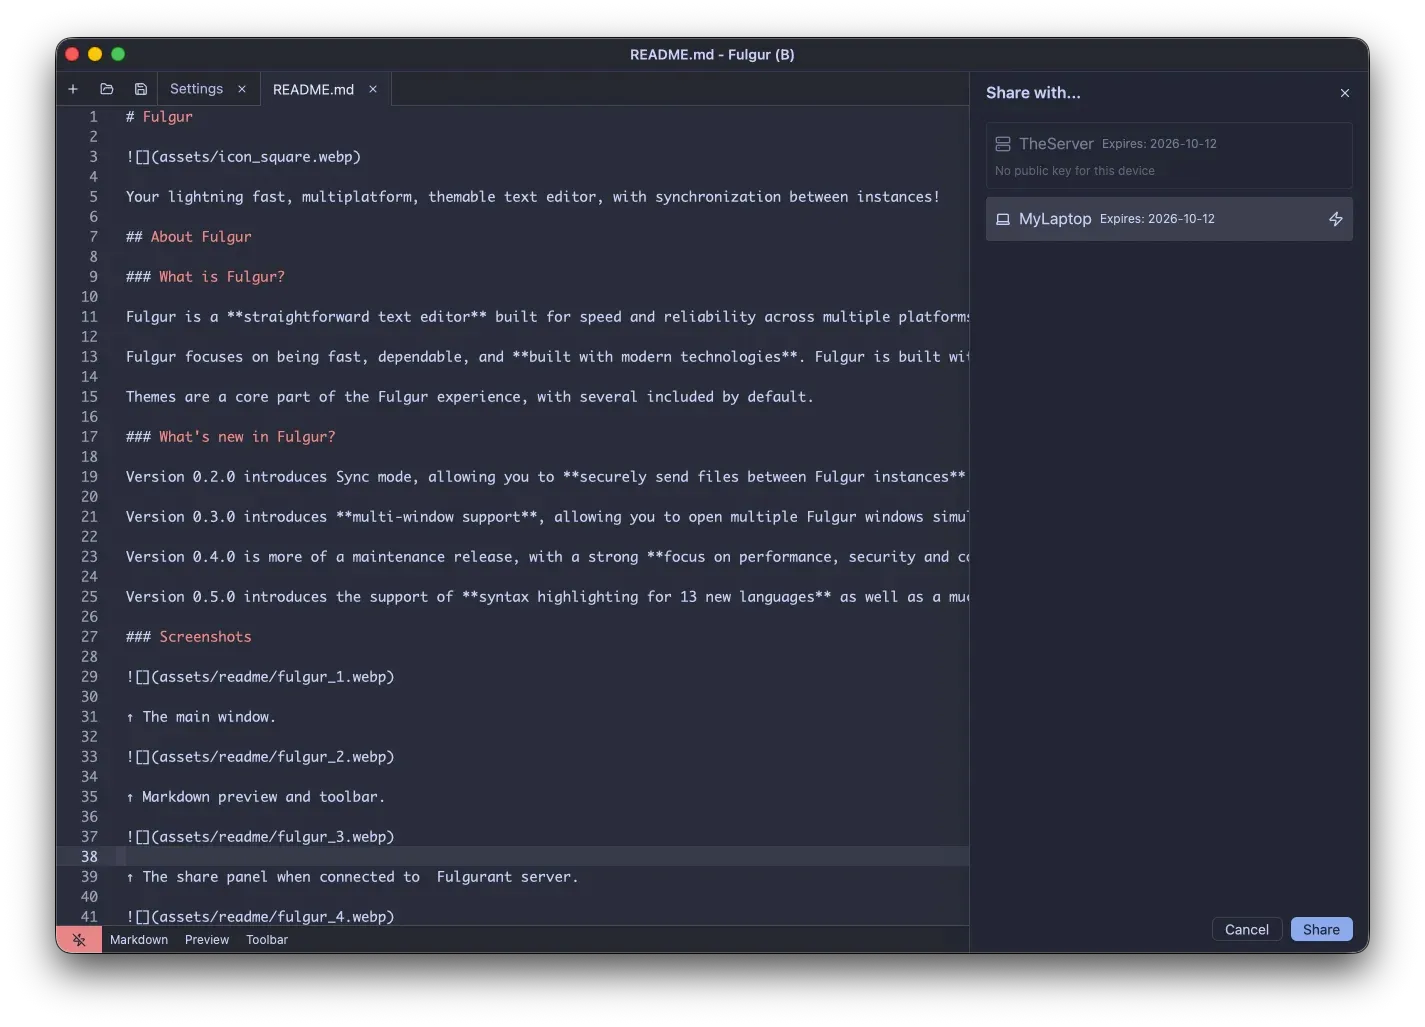Image resolution: width=1425 pixels, height=1027 pixels.
Task: Toggle the Preview in the status bar
Action: tap(206, 939)
